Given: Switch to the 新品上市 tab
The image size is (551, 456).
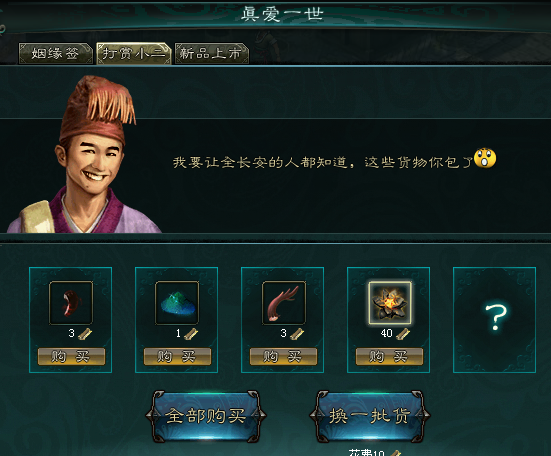Looking at the screenshot, I should point(212,54).
